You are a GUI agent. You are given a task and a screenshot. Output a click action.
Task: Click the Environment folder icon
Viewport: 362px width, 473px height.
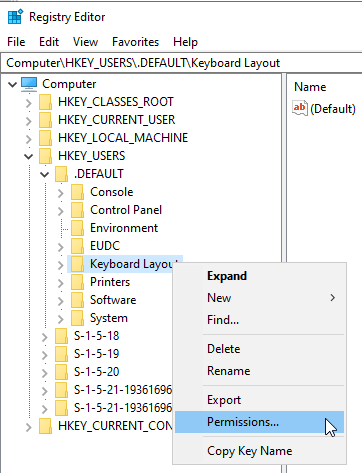pos(77,228)
